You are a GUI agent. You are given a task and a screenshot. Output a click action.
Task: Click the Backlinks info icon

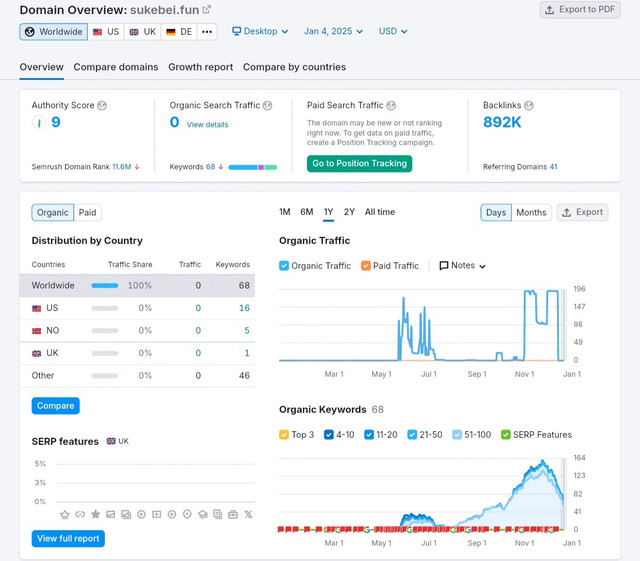pos(529,106)
